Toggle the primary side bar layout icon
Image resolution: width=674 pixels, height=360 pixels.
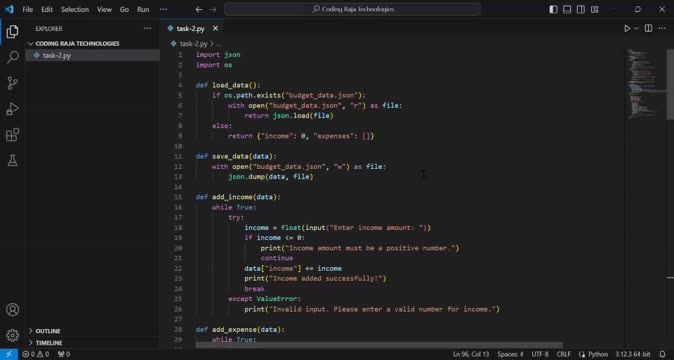pyautogui.click(x=554, y=9)
